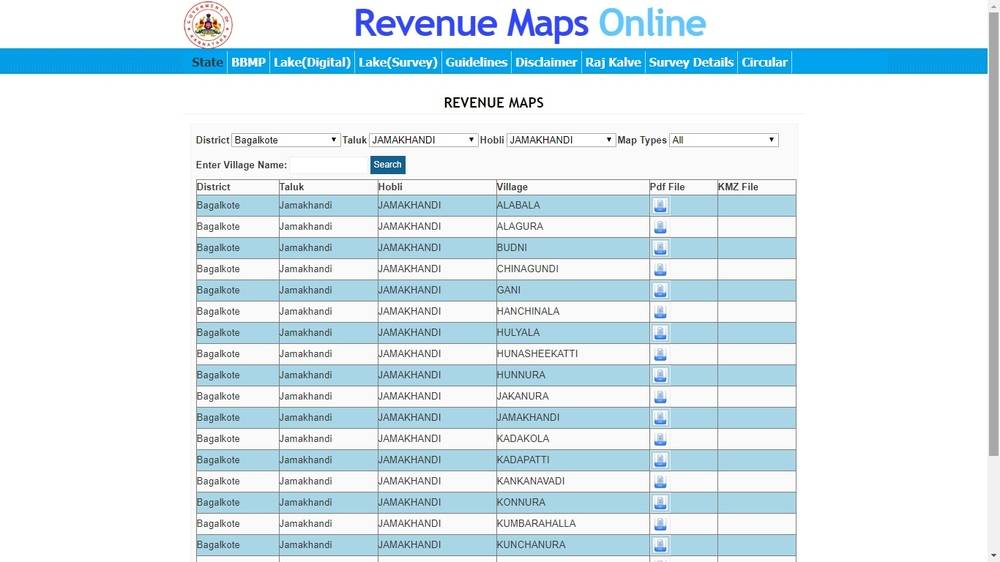The height and width of the screenshot is (562, 1000).
Task: Open the ALABALA village PDF file icon
Action: [660, 205]
